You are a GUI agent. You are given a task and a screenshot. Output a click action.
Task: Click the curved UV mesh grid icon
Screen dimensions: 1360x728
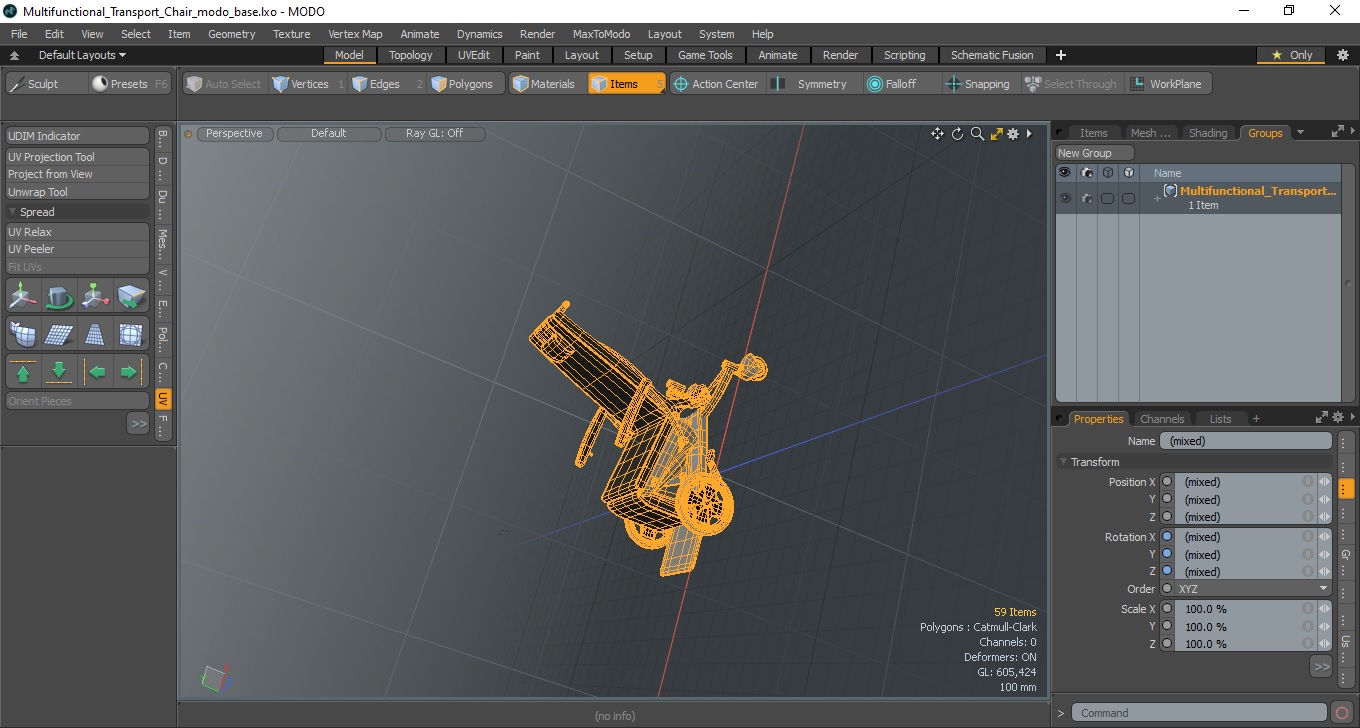coord(23,334)
